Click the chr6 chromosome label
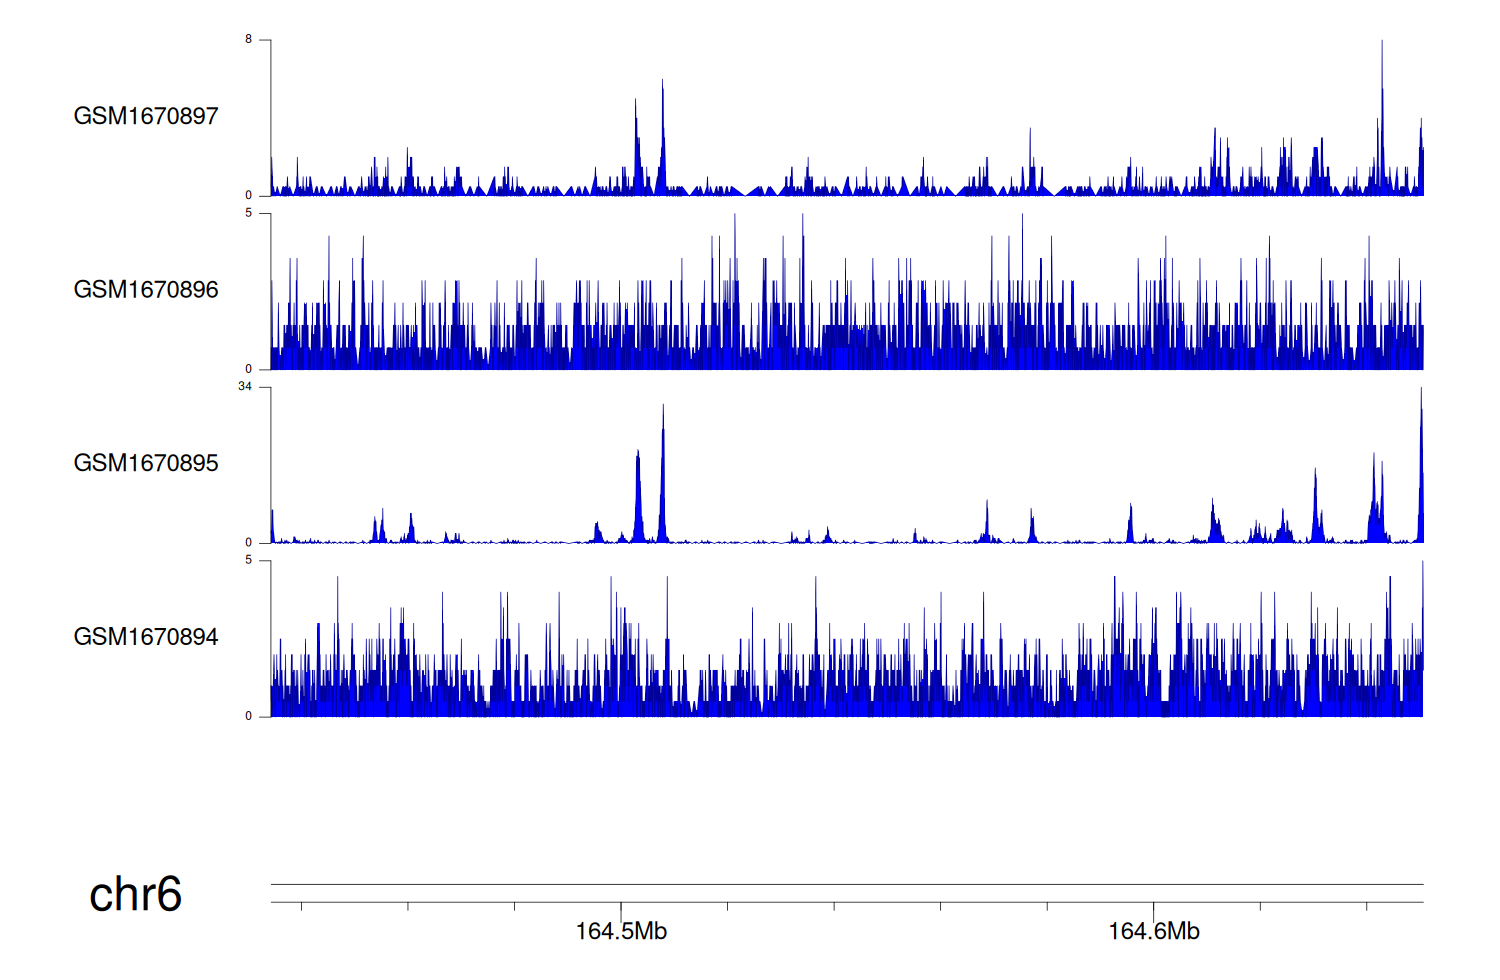The height and width of the screenshot is (980, 1500). (135, 894)
